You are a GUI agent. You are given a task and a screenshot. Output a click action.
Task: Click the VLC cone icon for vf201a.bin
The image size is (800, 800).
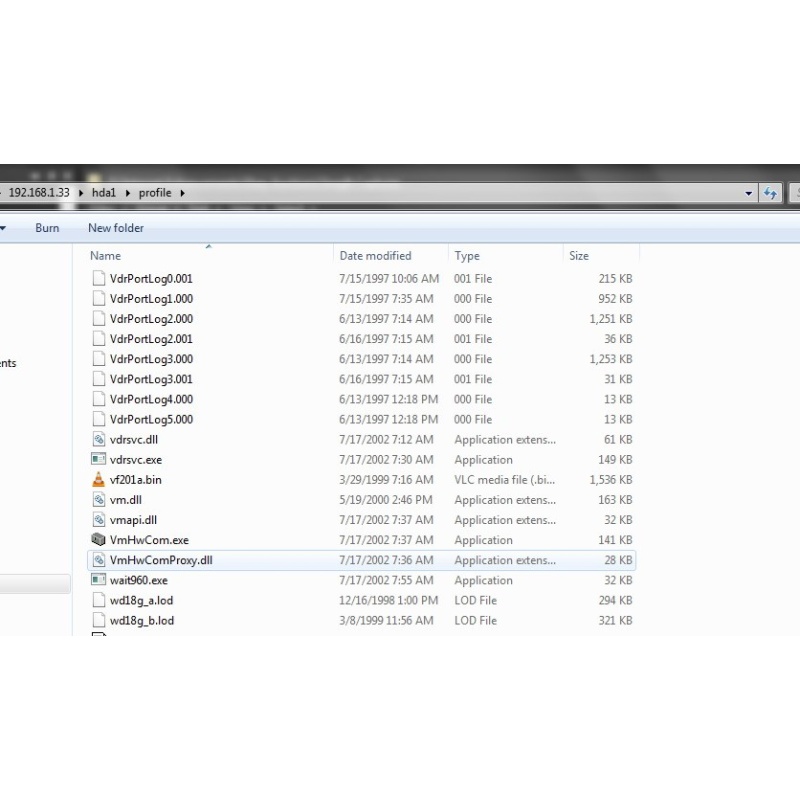pos(98,480)
